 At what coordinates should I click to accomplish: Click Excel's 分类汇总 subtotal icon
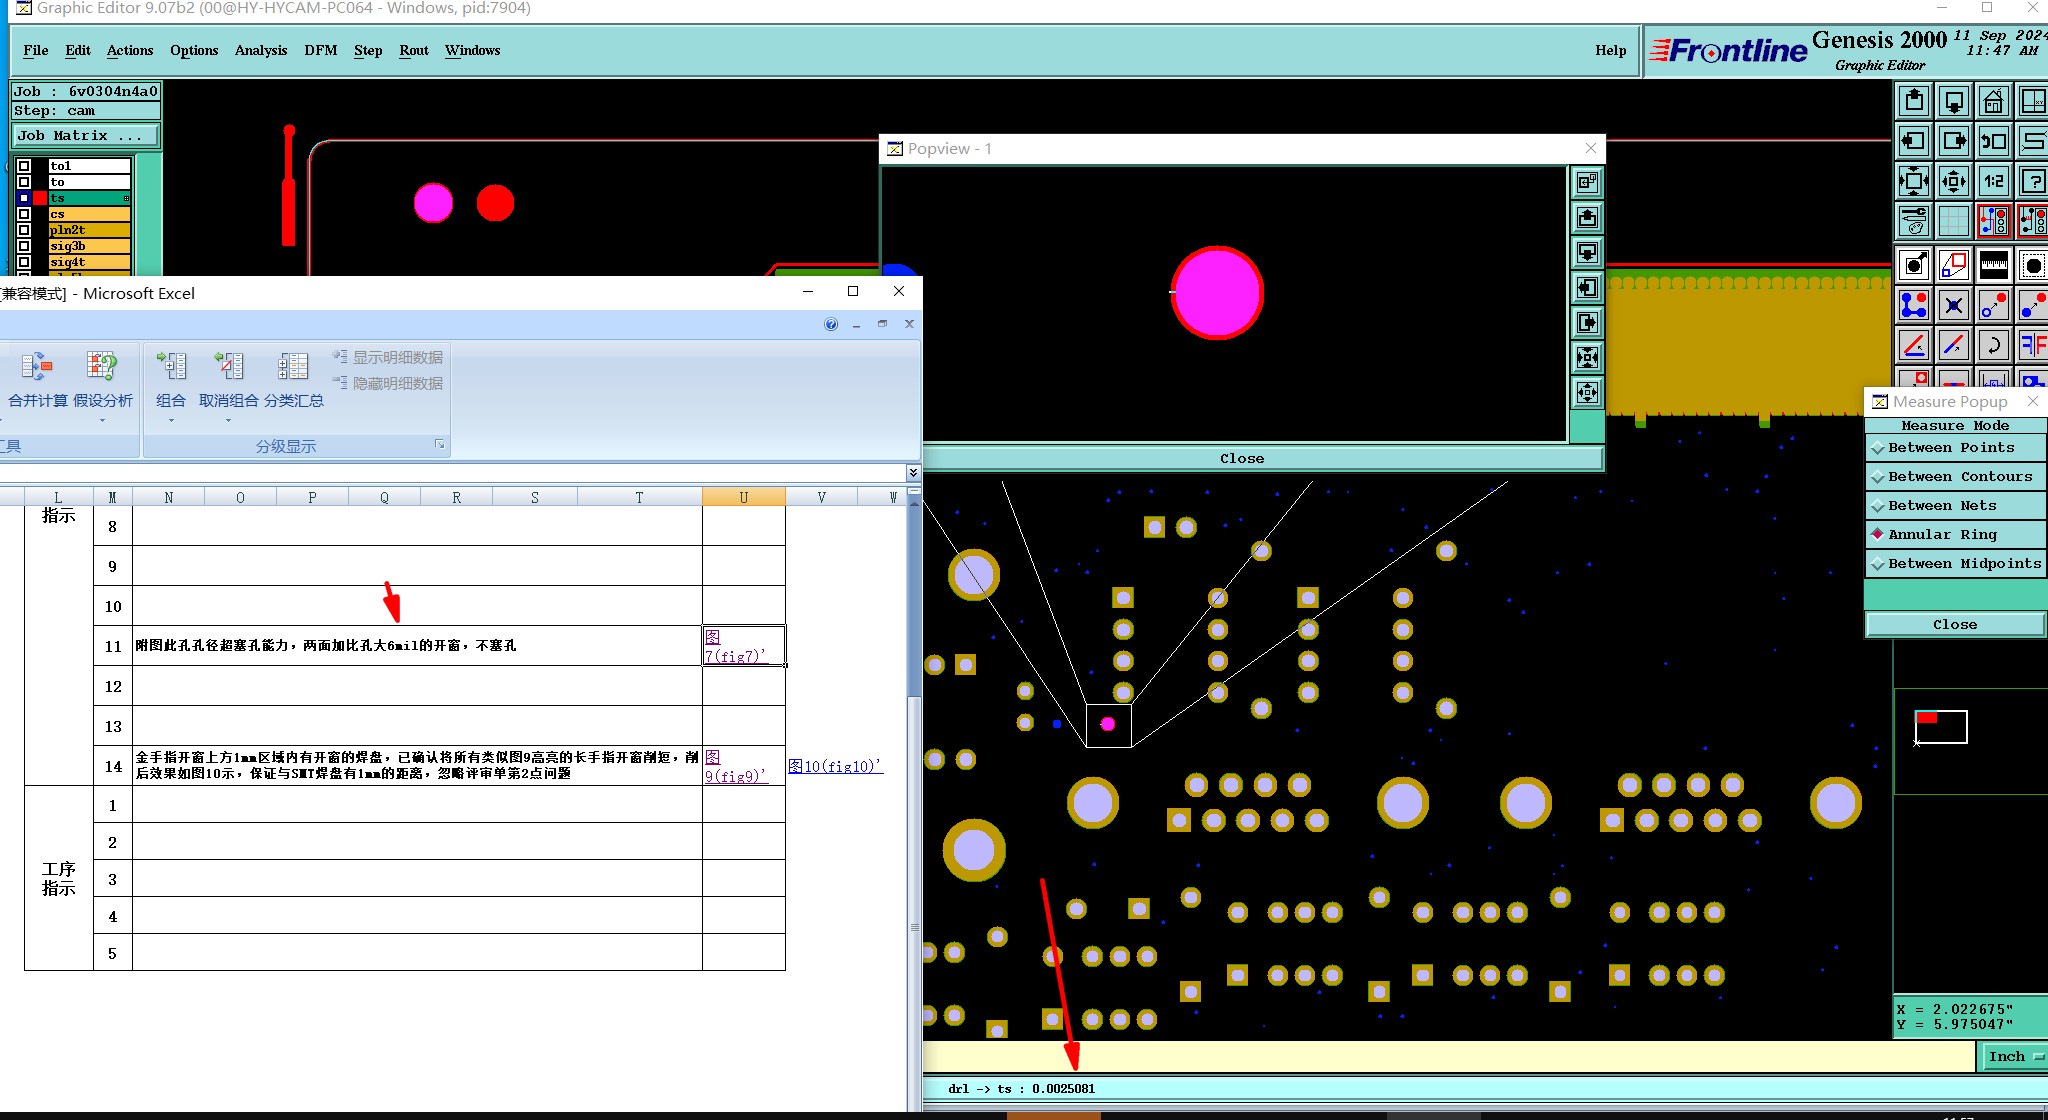(x=293, y=367)
